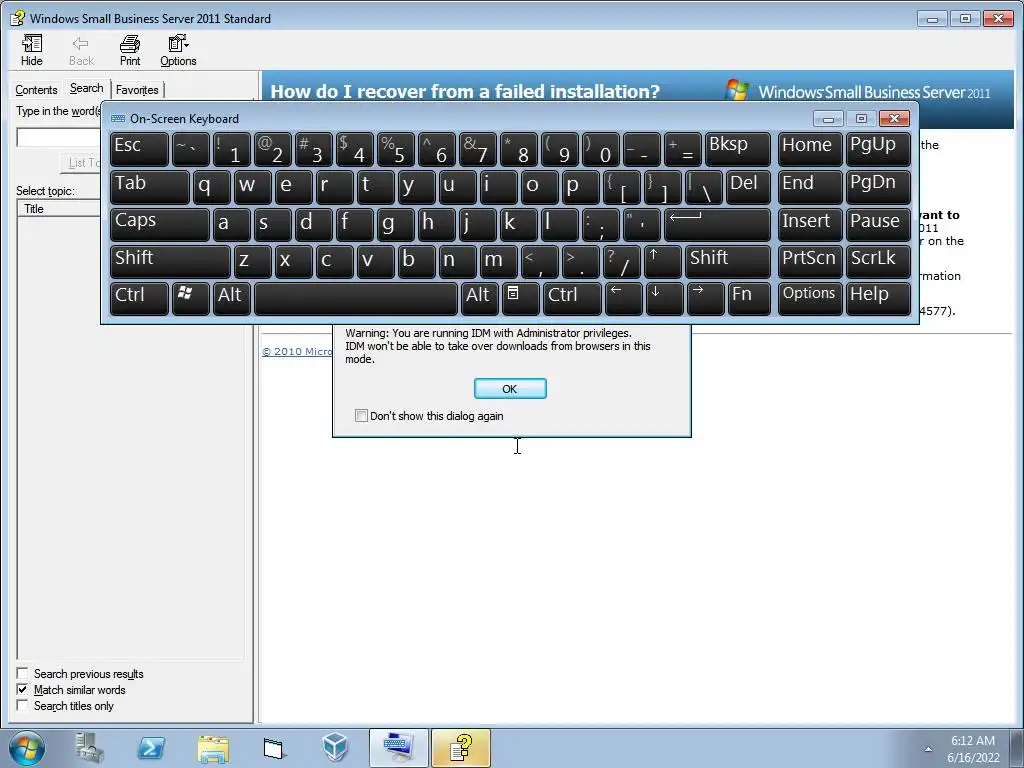Toggle the Caps key on On-Screen Keyboard
The height and width of the screenshot is (768, 1024).
coord(160,224)
